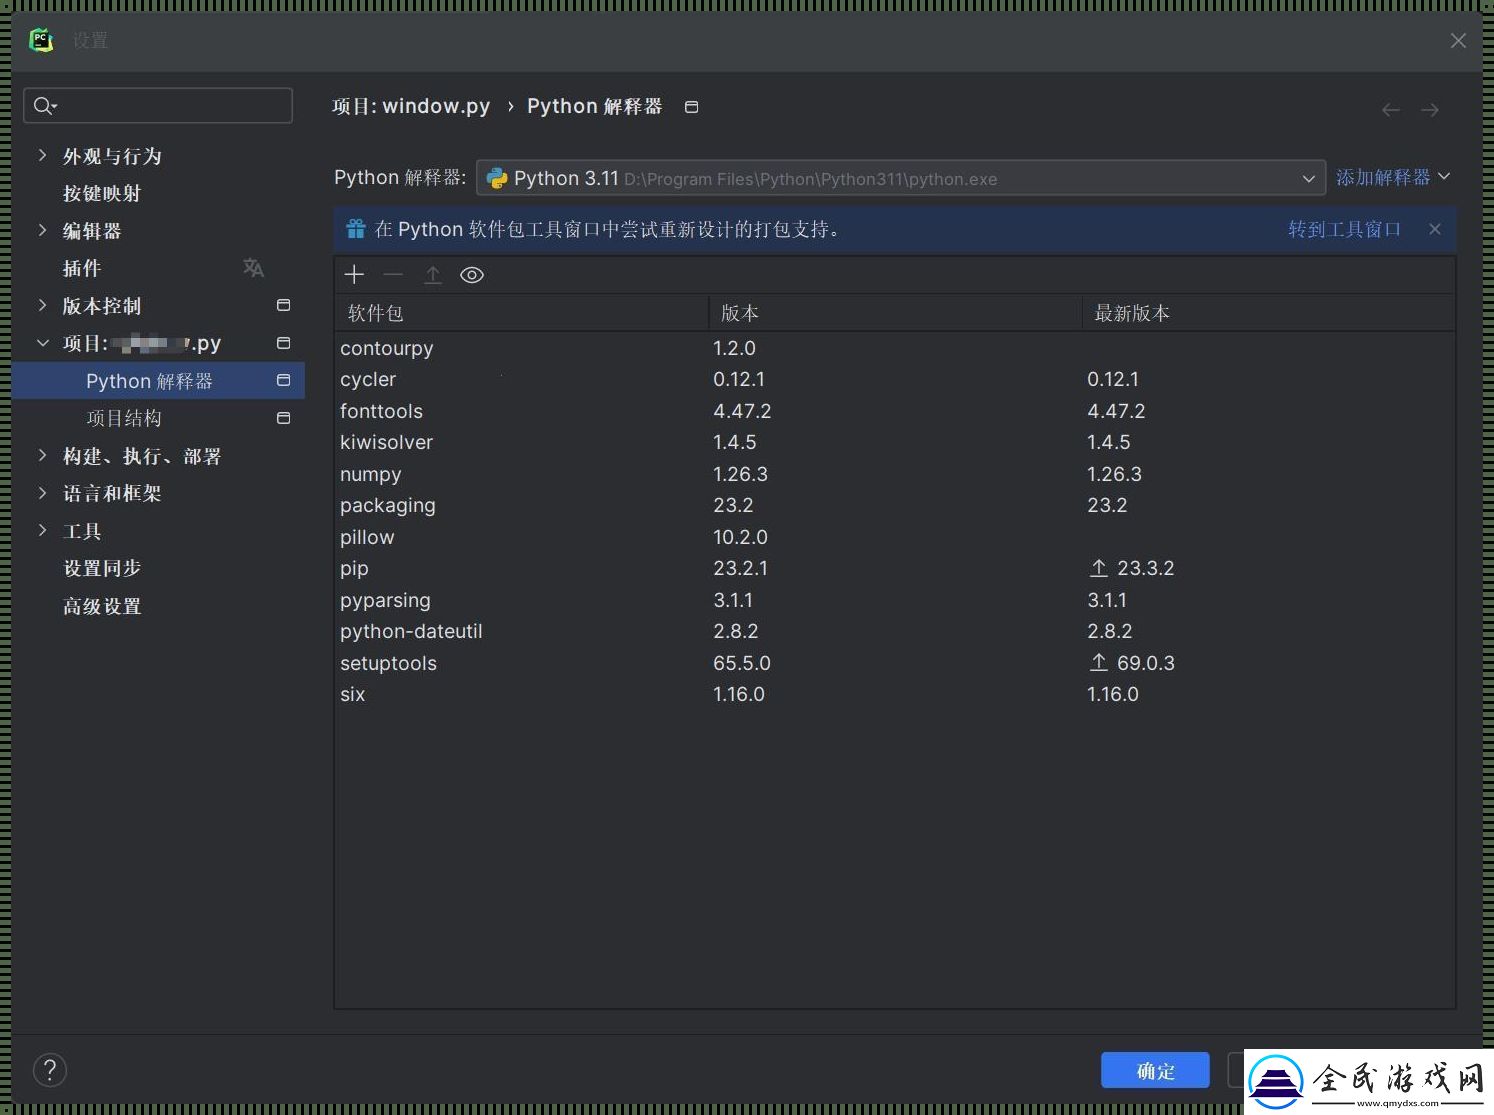Screen dimensions: 1494x1115
Task: Click the upgrade package arrow icon
Action: tap(432, 275)
